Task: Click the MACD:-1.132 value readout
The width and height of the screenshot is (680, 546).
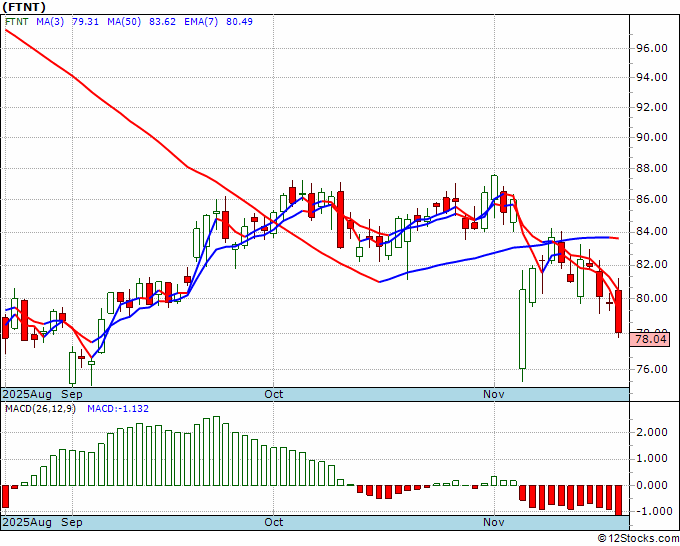Action: [118, 409]
